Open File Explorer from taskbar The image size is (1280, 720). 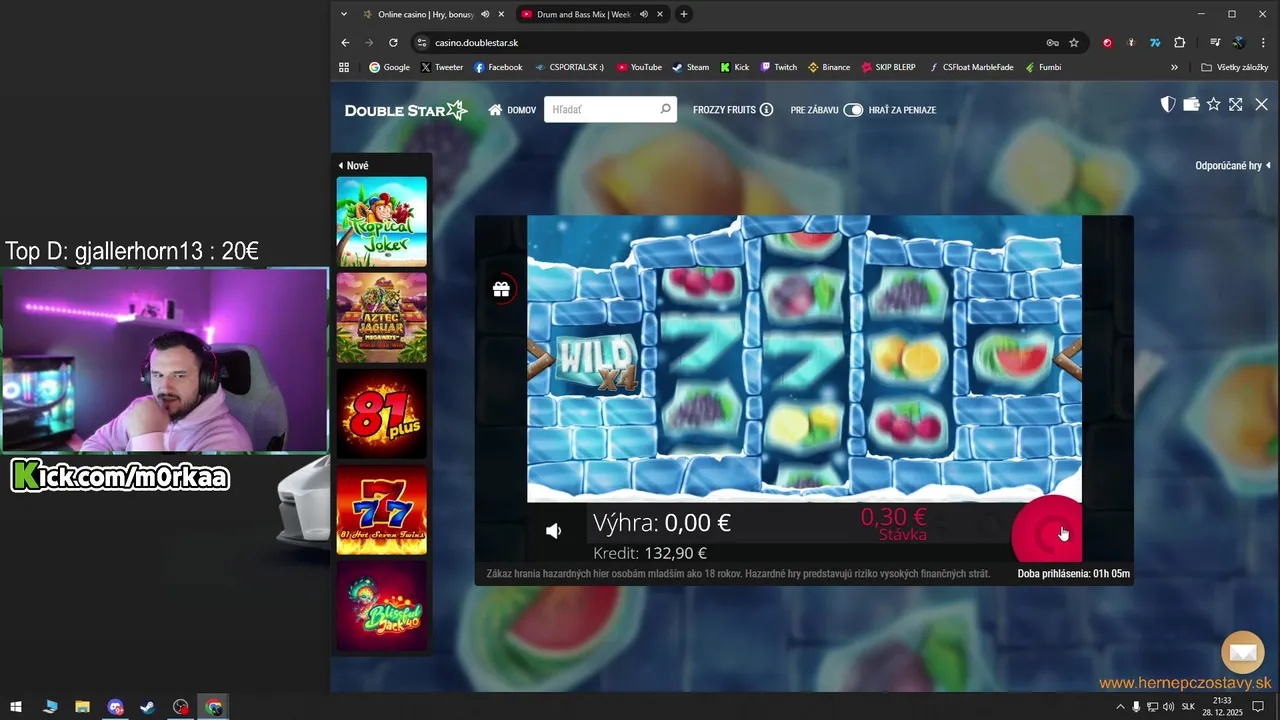pyautogui.click(x=82, y=707)
